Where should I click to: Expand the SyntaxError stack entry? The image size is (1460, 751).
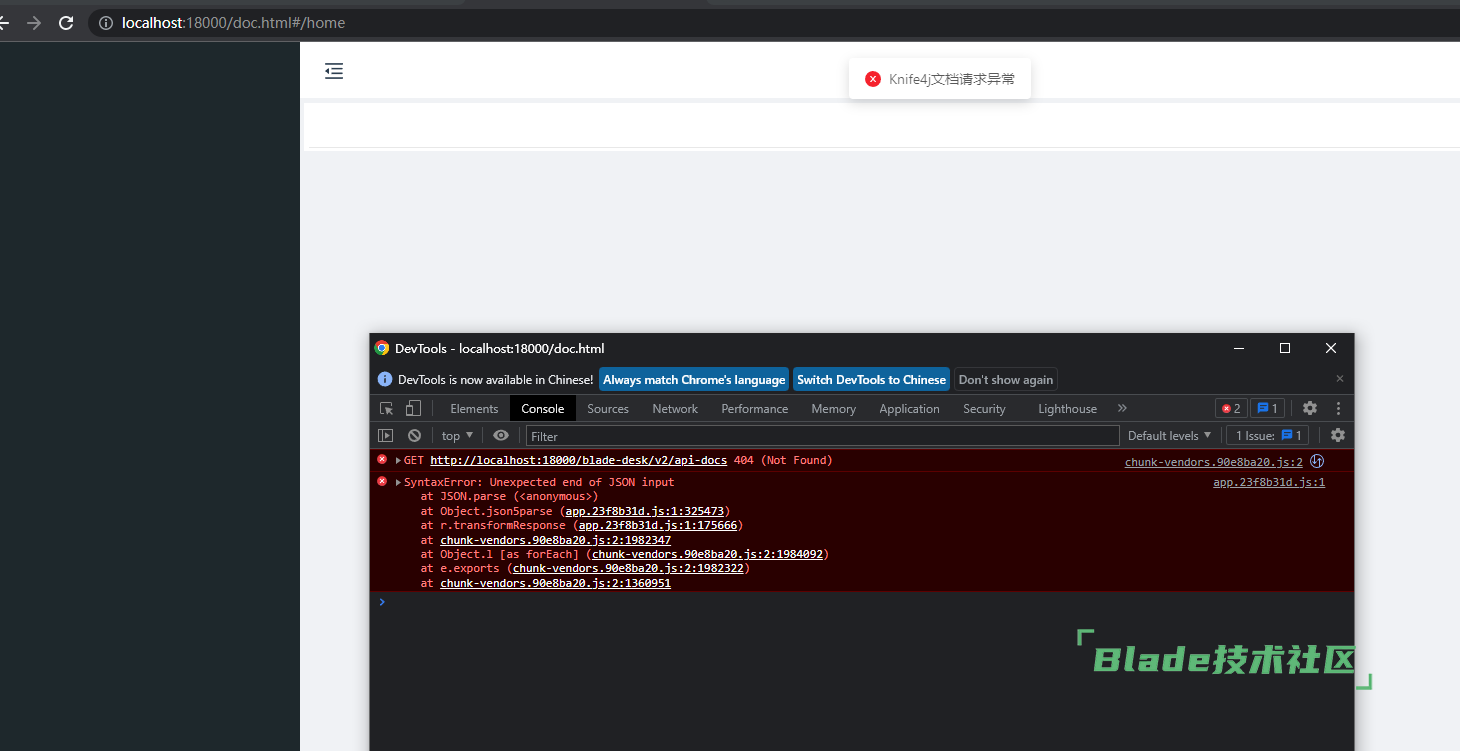point(398,482)
